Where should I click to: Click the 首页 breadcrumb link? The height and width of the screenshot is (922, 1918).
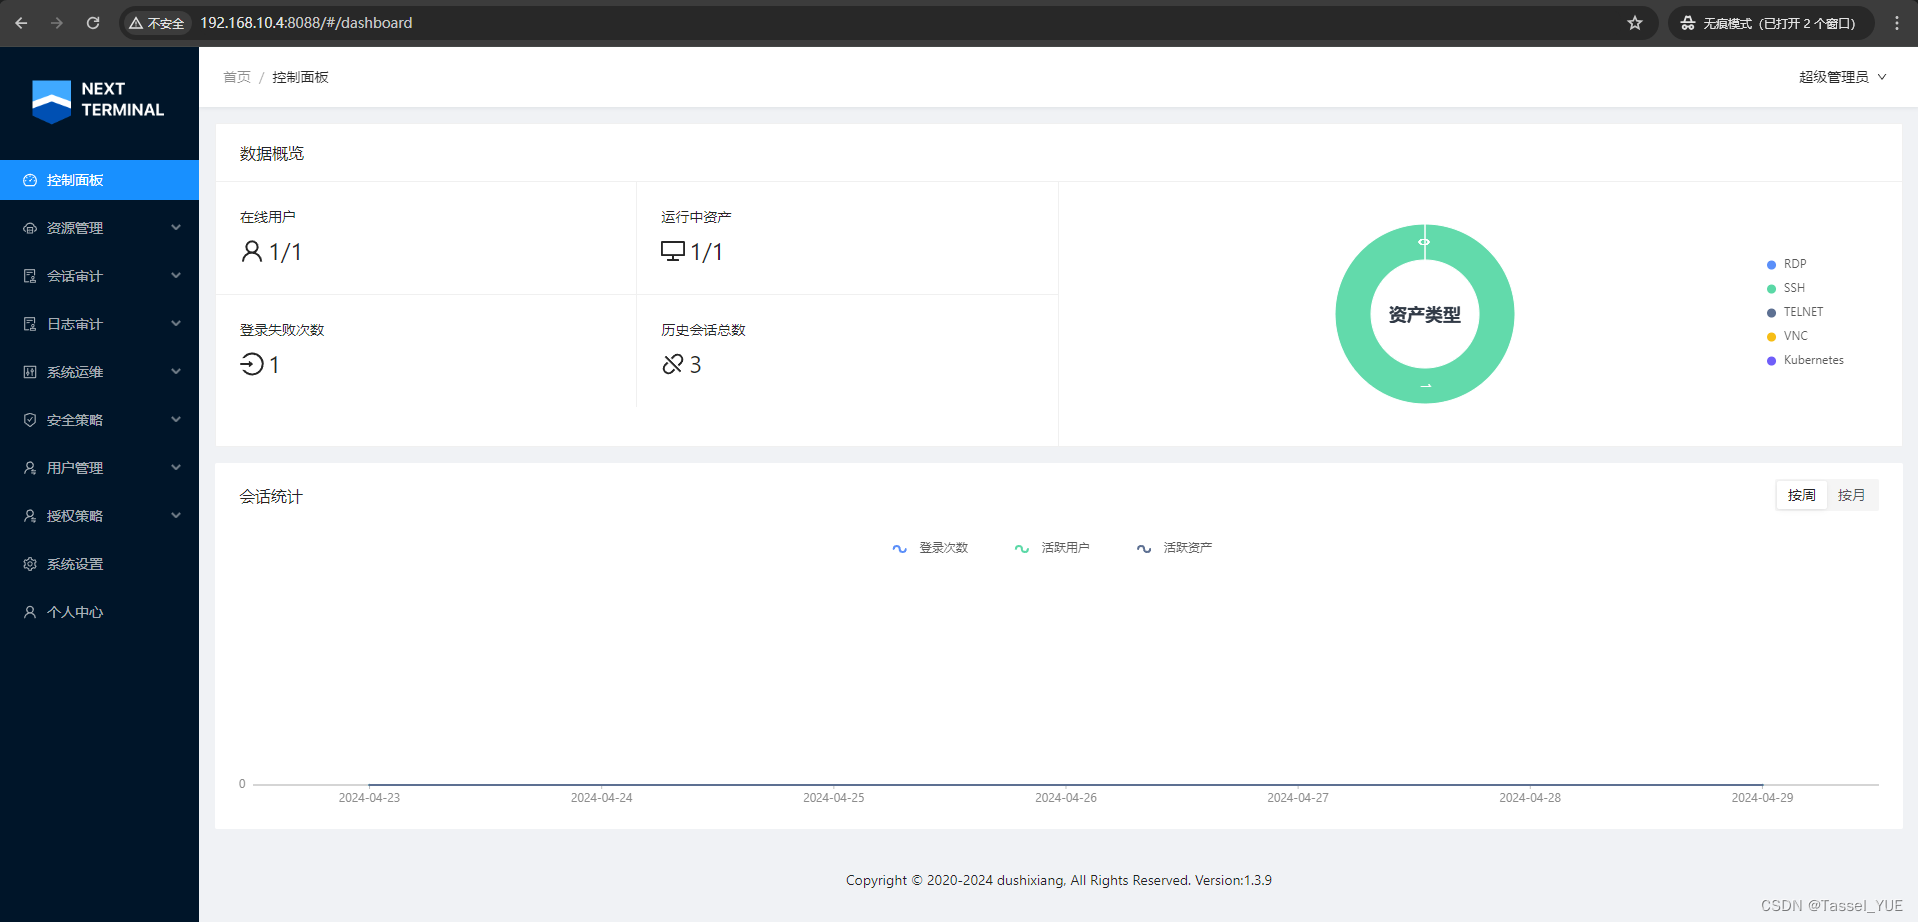coord(236,76)
